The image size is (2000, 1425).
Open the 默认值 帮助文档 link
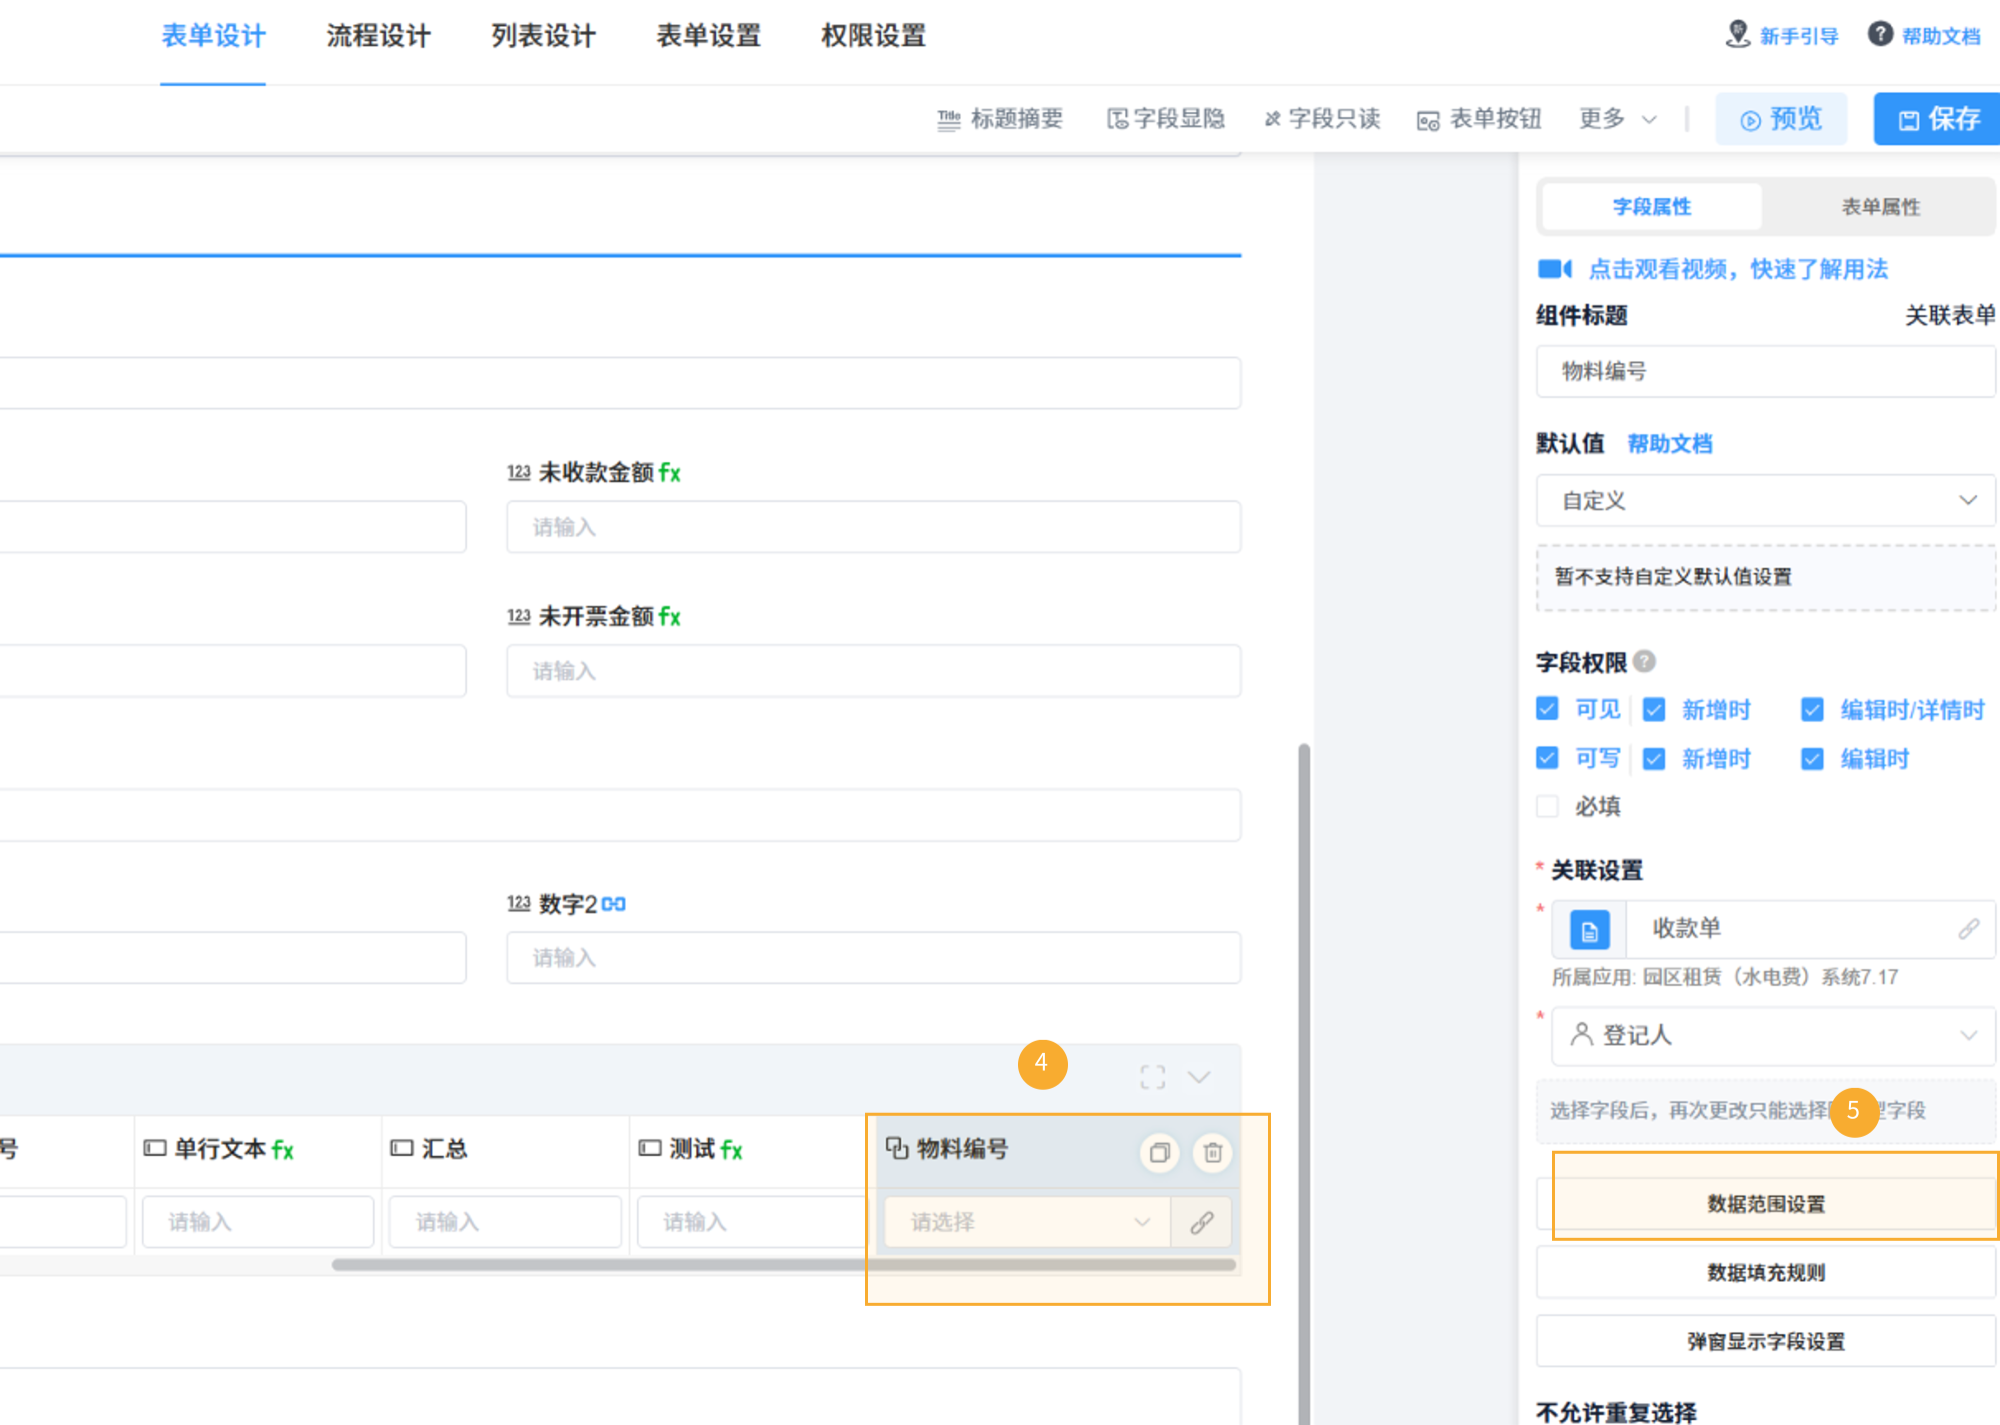click(x=1670, y=443)
